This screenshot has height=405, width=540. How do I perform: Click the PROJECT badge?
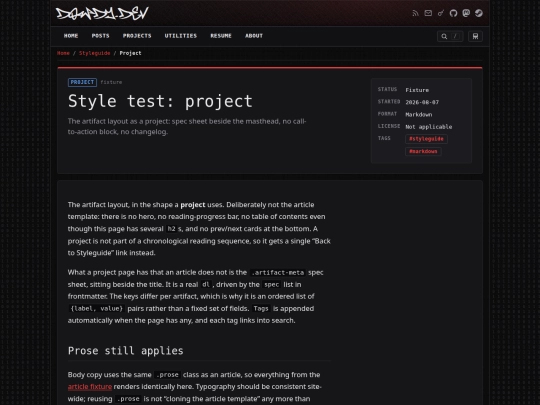[82, 82]
